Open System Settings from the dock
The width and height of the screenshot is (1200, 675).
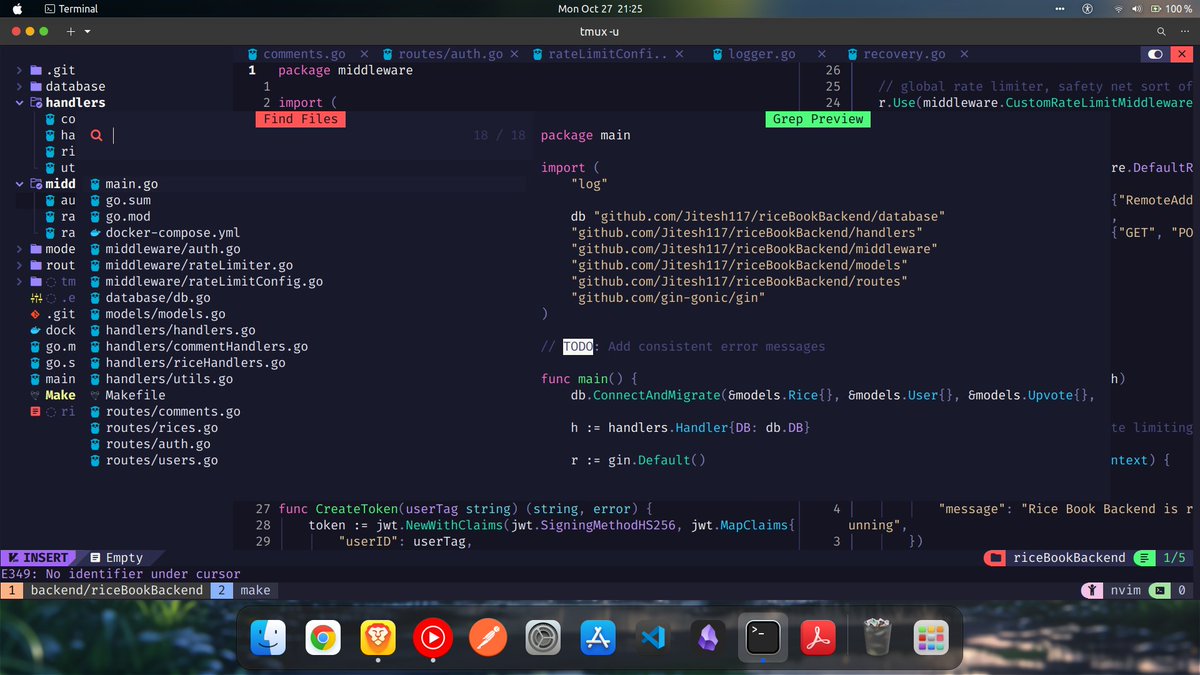pos(543,636)
